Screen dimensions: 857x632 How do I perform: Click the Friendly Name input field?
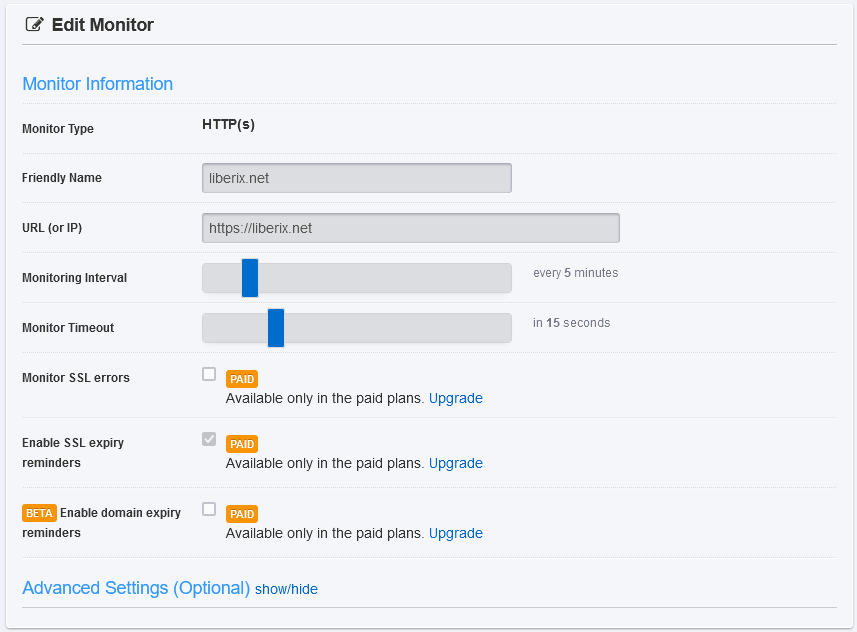click(357, 178)
